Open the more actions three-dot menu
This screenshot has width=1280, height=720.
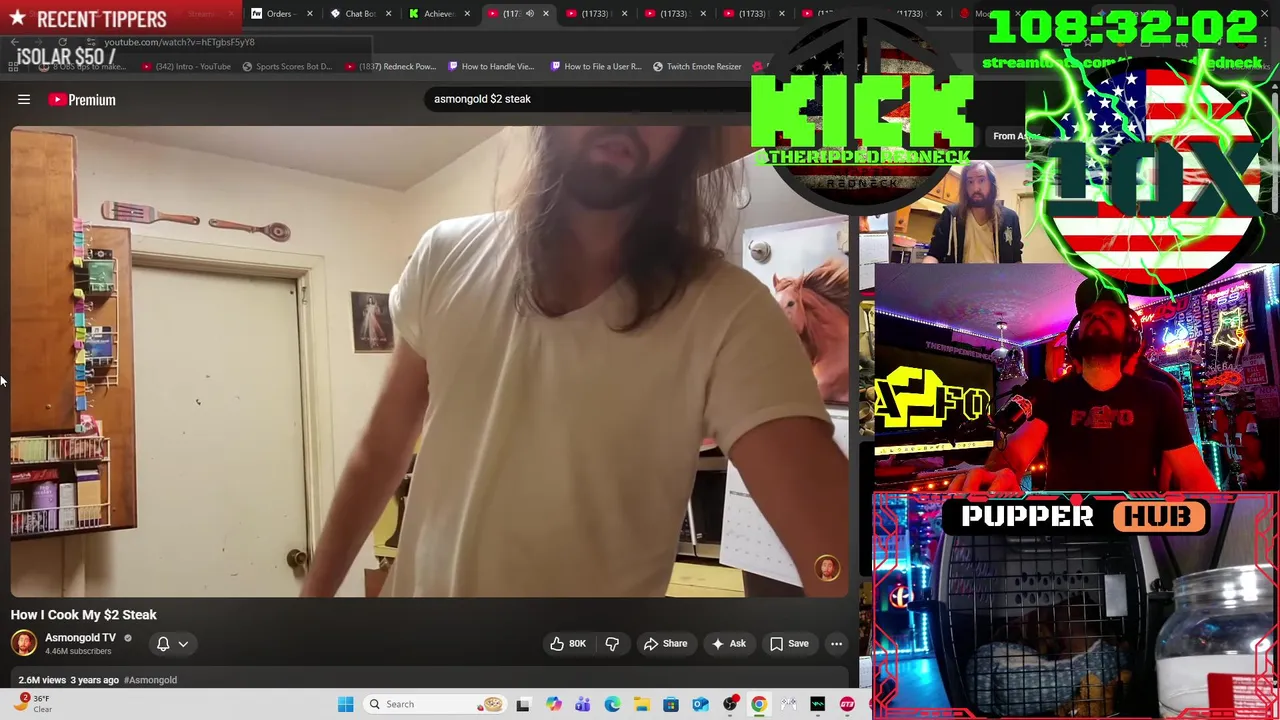coord(836,644)
